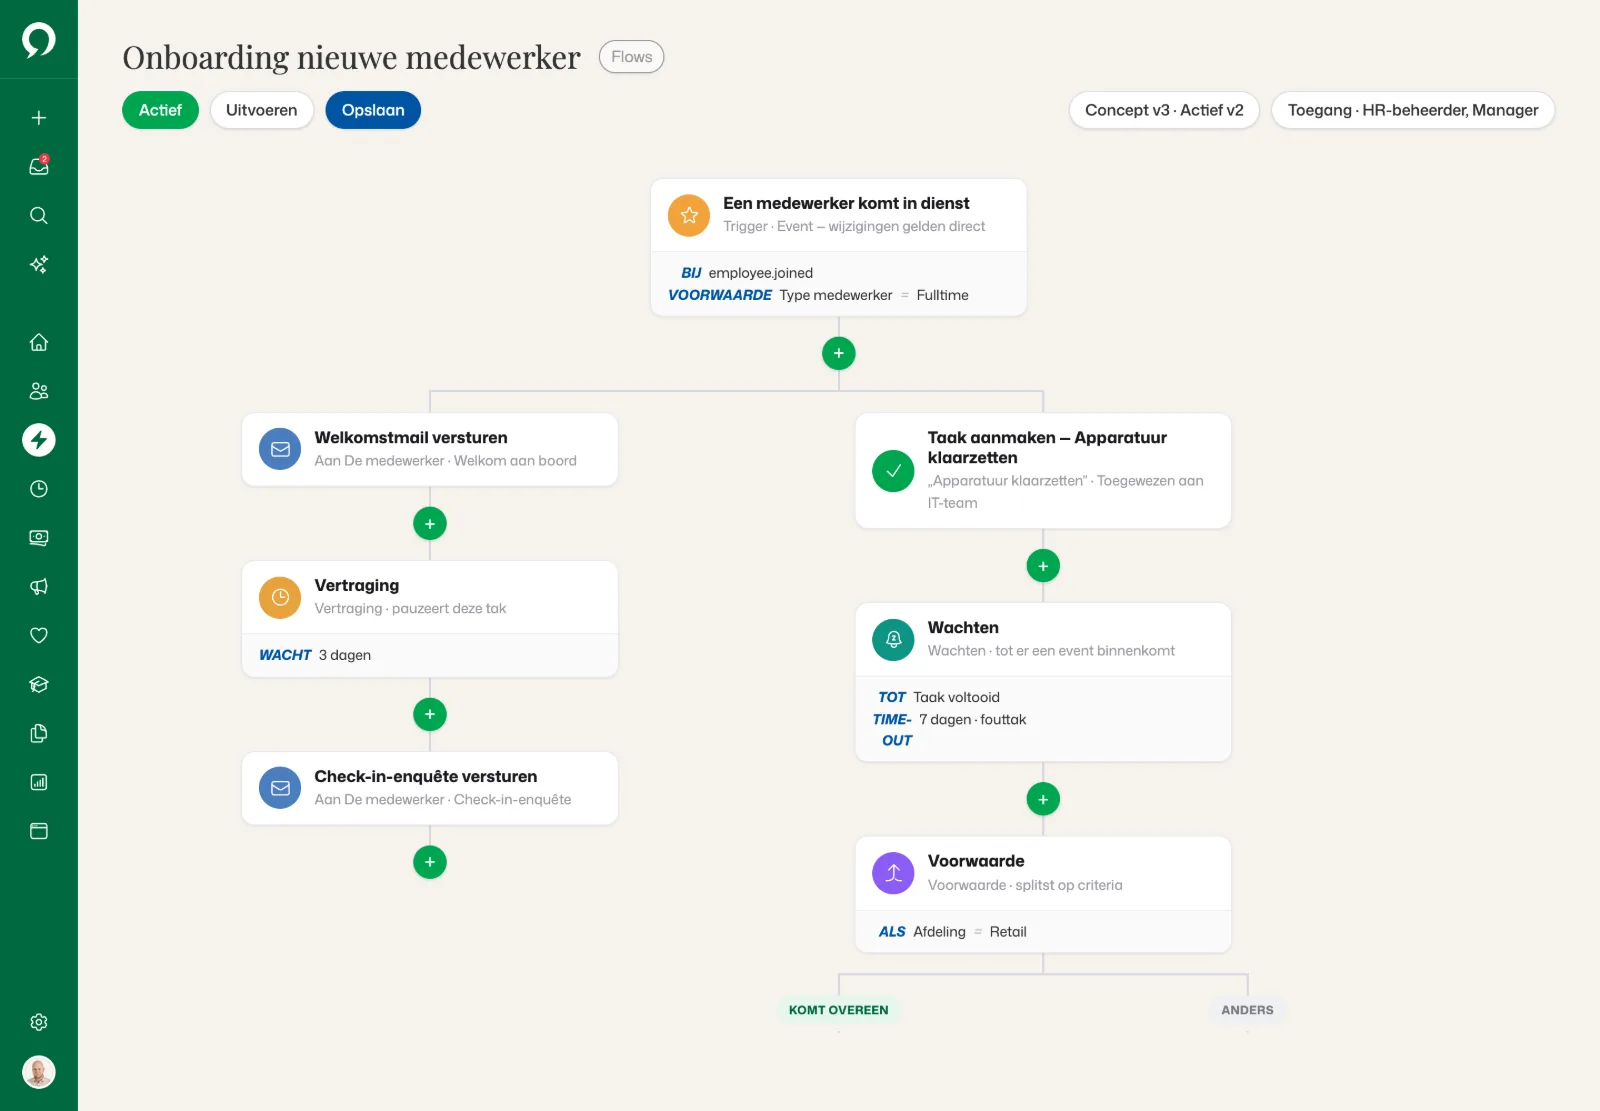Add a step after the Vertraging node
Screen dimensions: 1600x1111
tap(430, 714)
